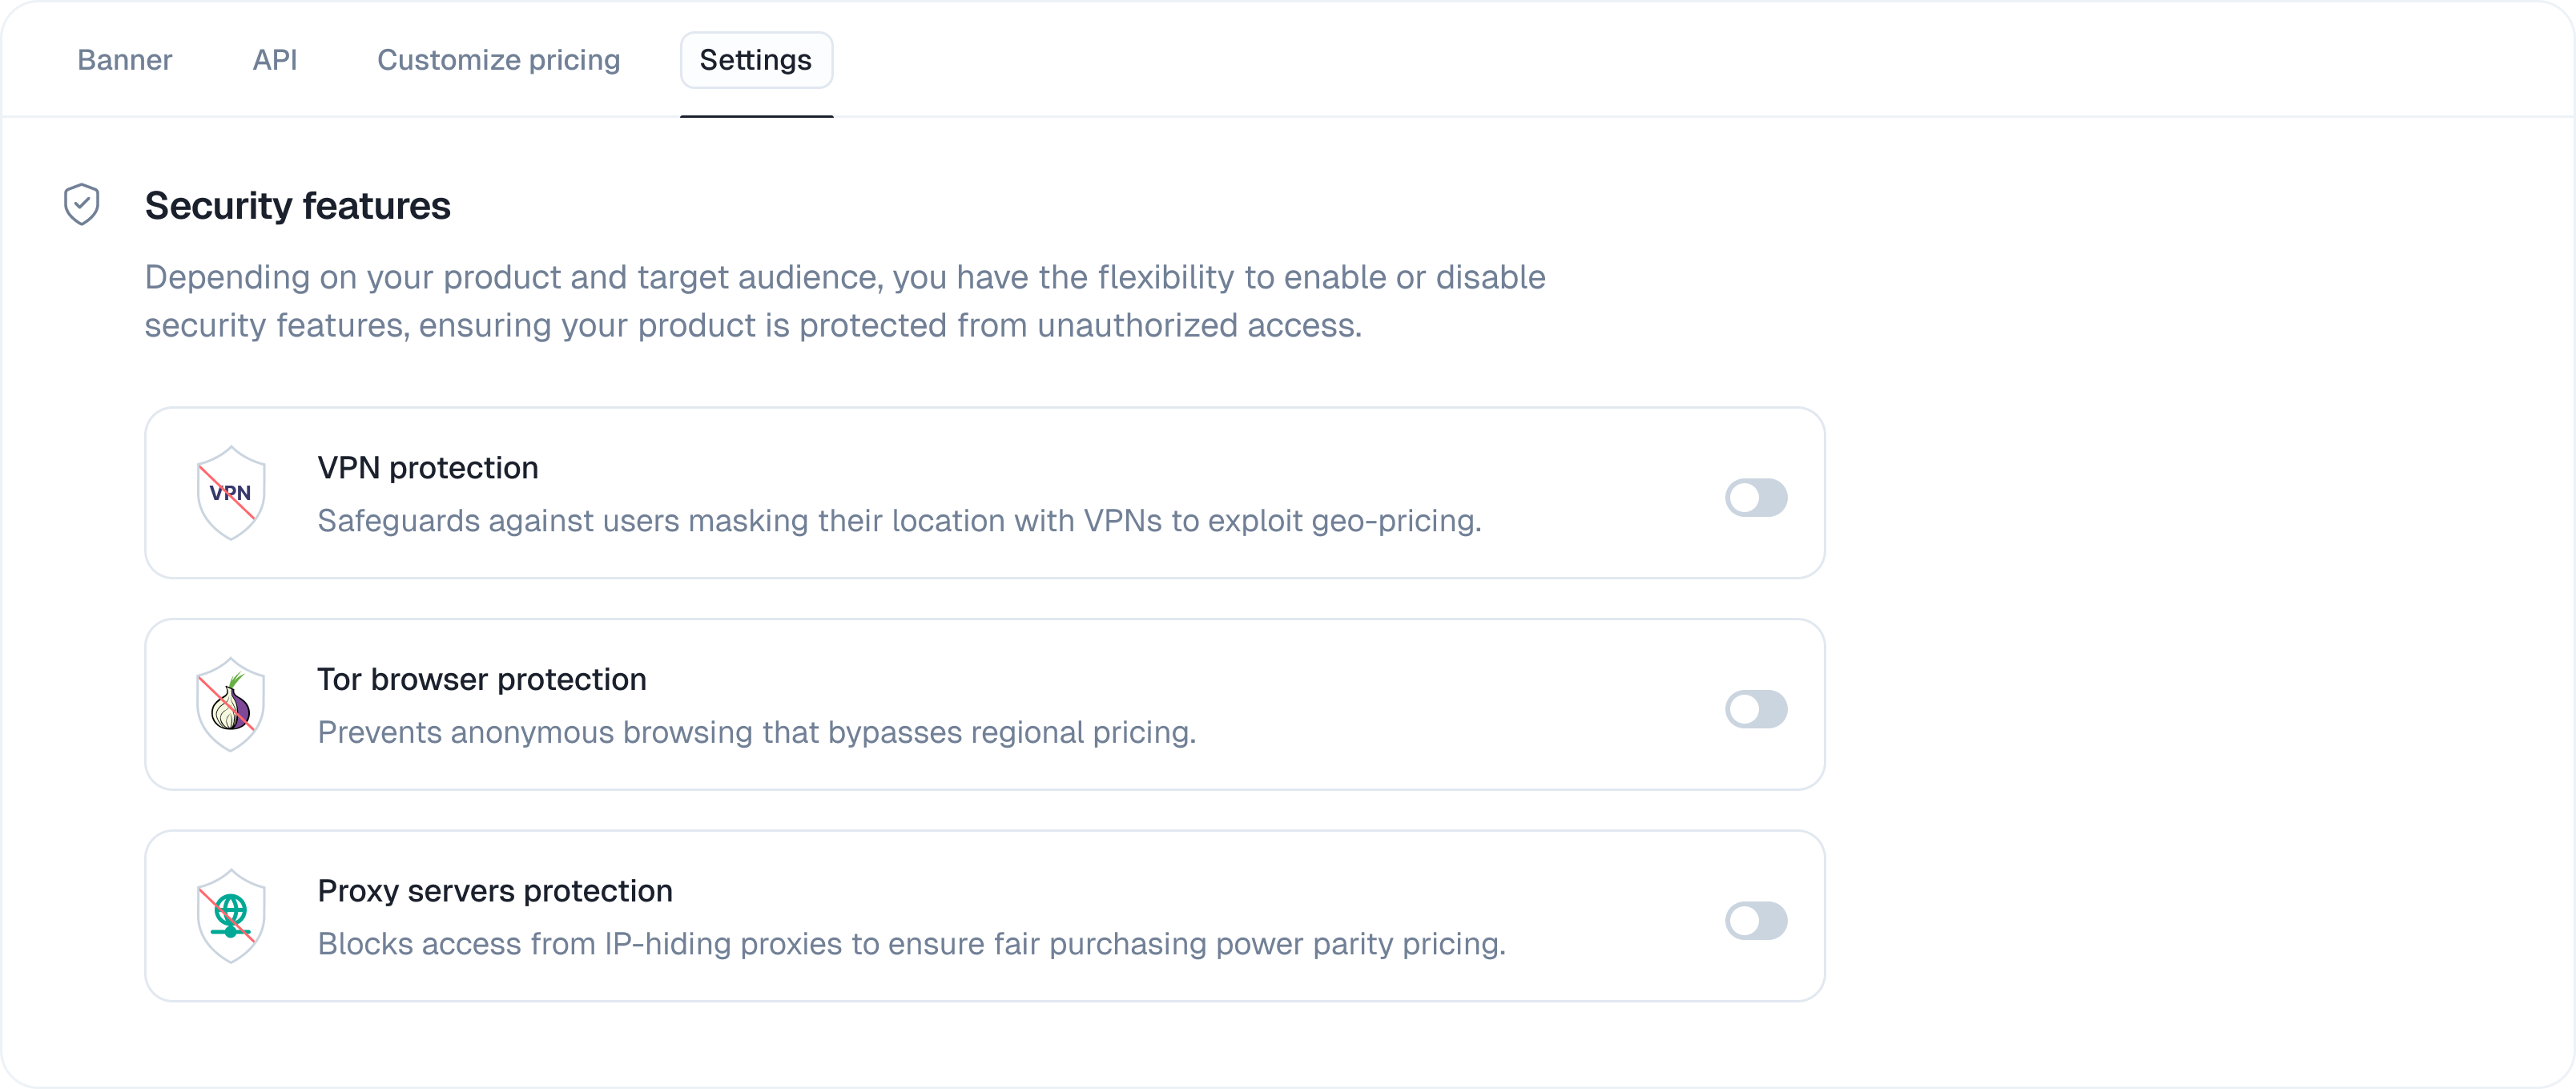Enable Tor browser protection

1757,709
